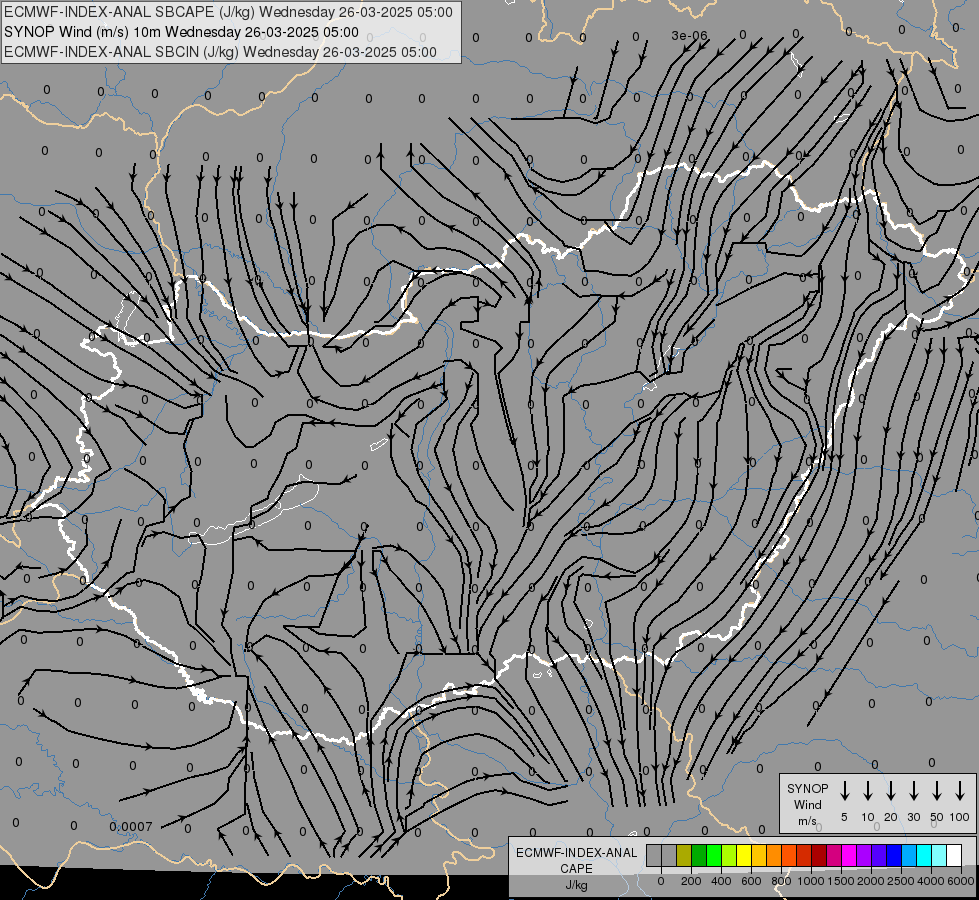
Task: Click the 10 m/s wind arrow in legend
Action: tap(868, 791)
